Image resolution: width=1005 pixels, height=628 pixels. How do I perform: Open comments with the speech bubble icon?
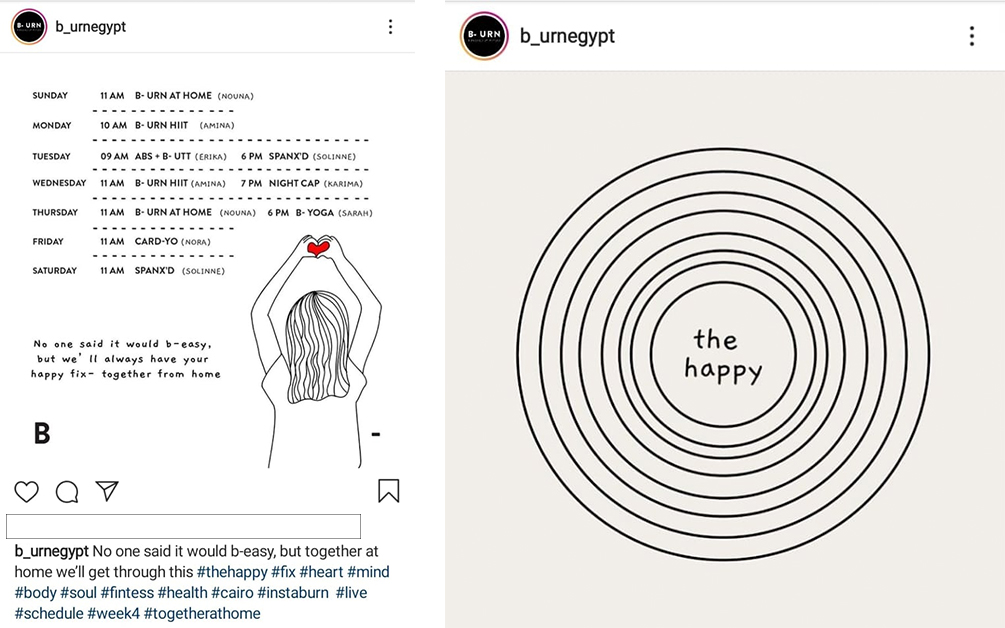pyautogui.click(x=67, y=492)
